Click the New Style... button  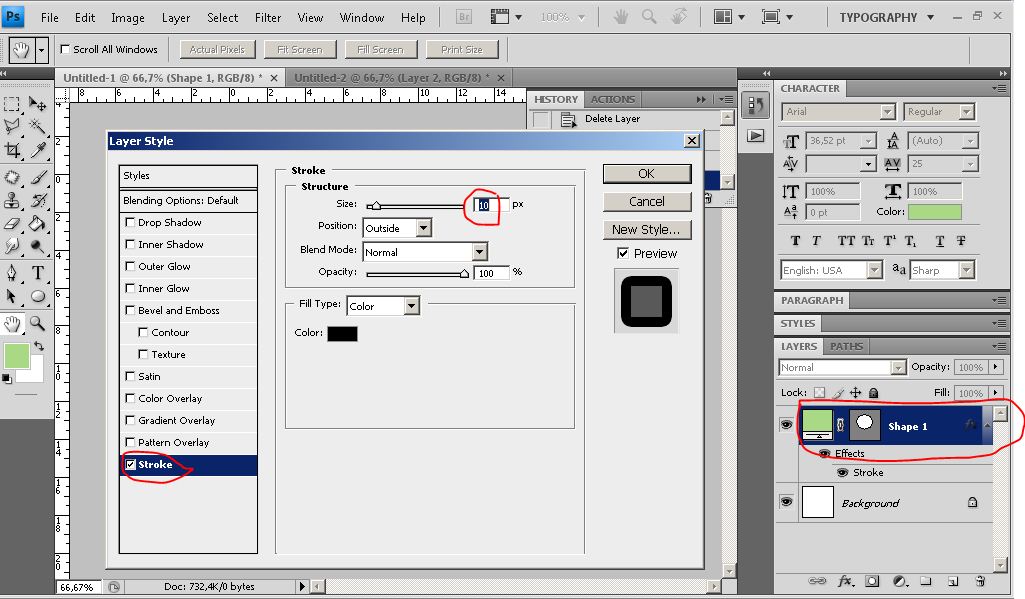[x=647, y=230]
